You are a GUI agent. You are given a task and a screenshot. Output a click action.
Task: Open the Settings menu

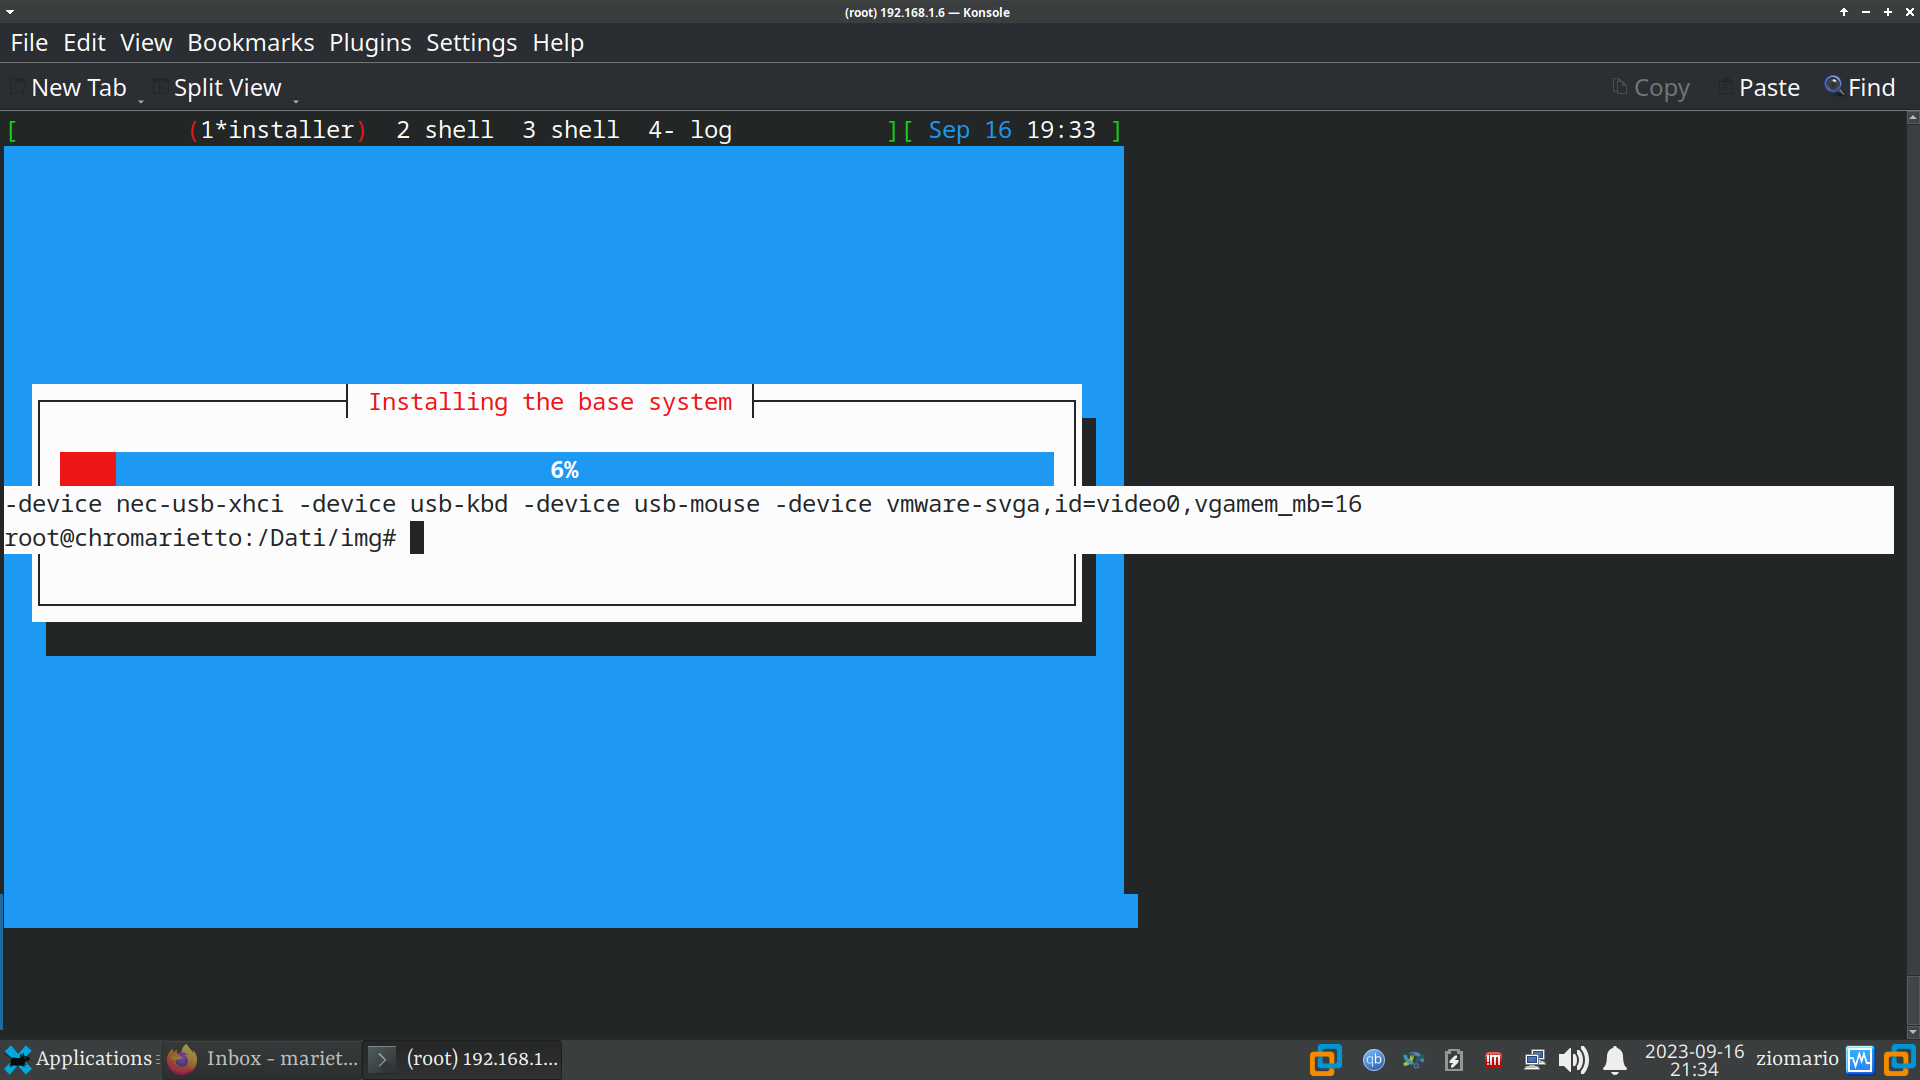point(471,43)
